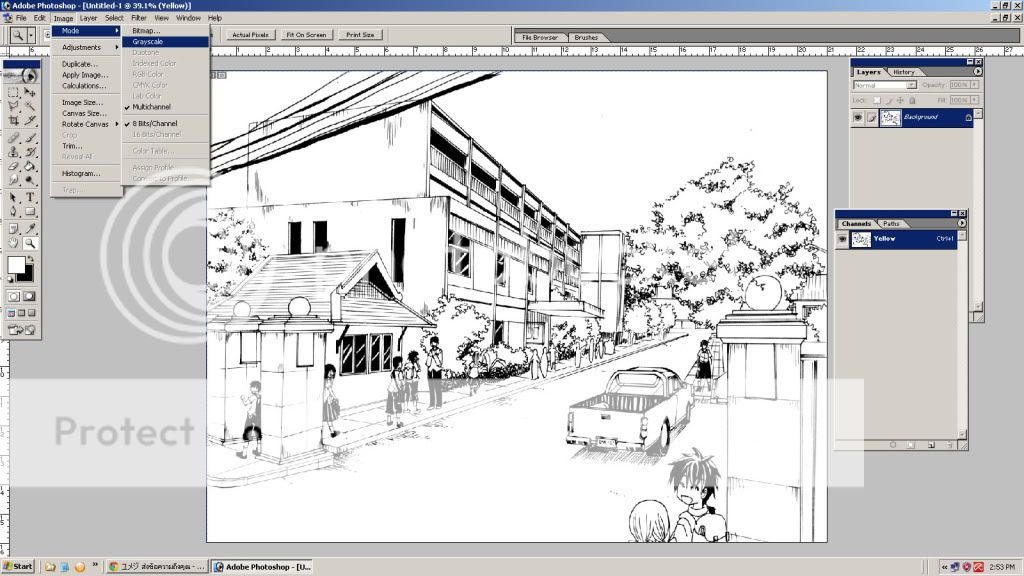Click the Actual Pixels button
This screenshot has height=576, width=1024.
tap(251, 35)
